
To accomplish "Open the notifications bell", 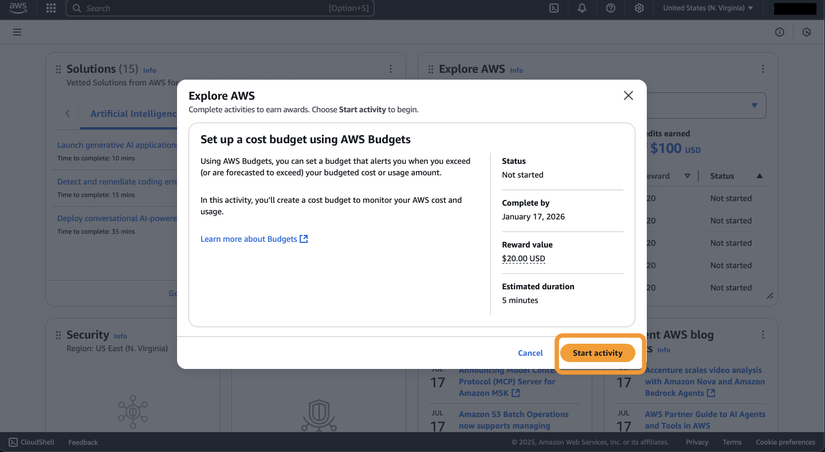I will (x=582, y=8).
